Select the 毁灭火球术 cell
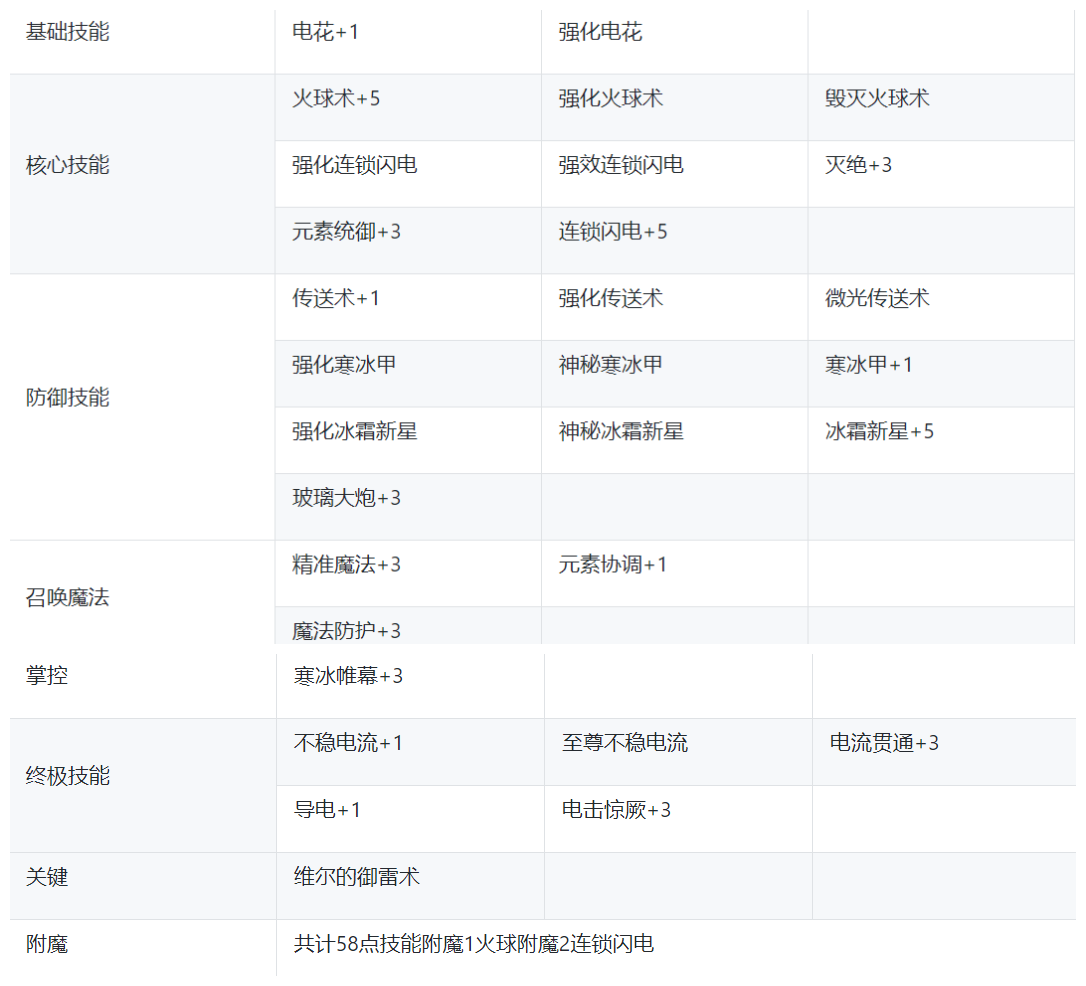 pos(877,99)
